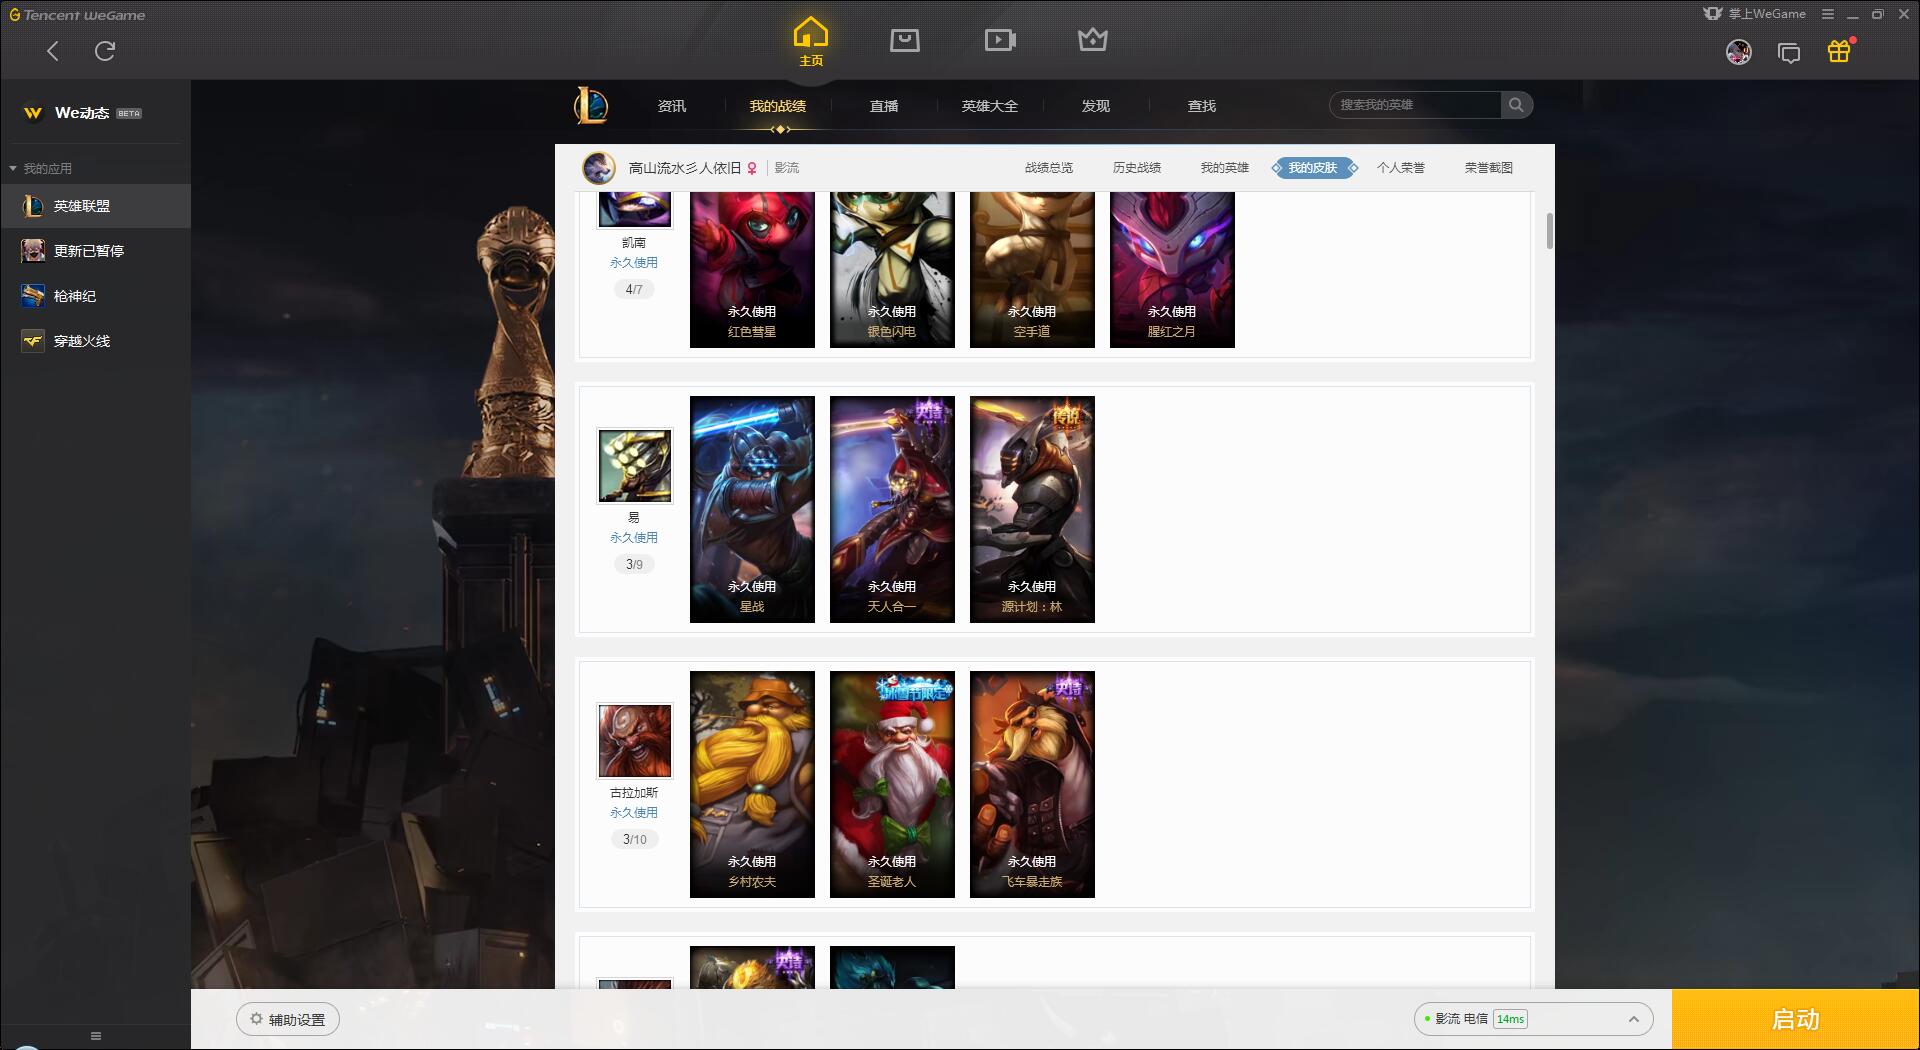Viewport: 1920px width, 1050px height.
Task: Open the 主页 home icon
Action: point(811,41)
